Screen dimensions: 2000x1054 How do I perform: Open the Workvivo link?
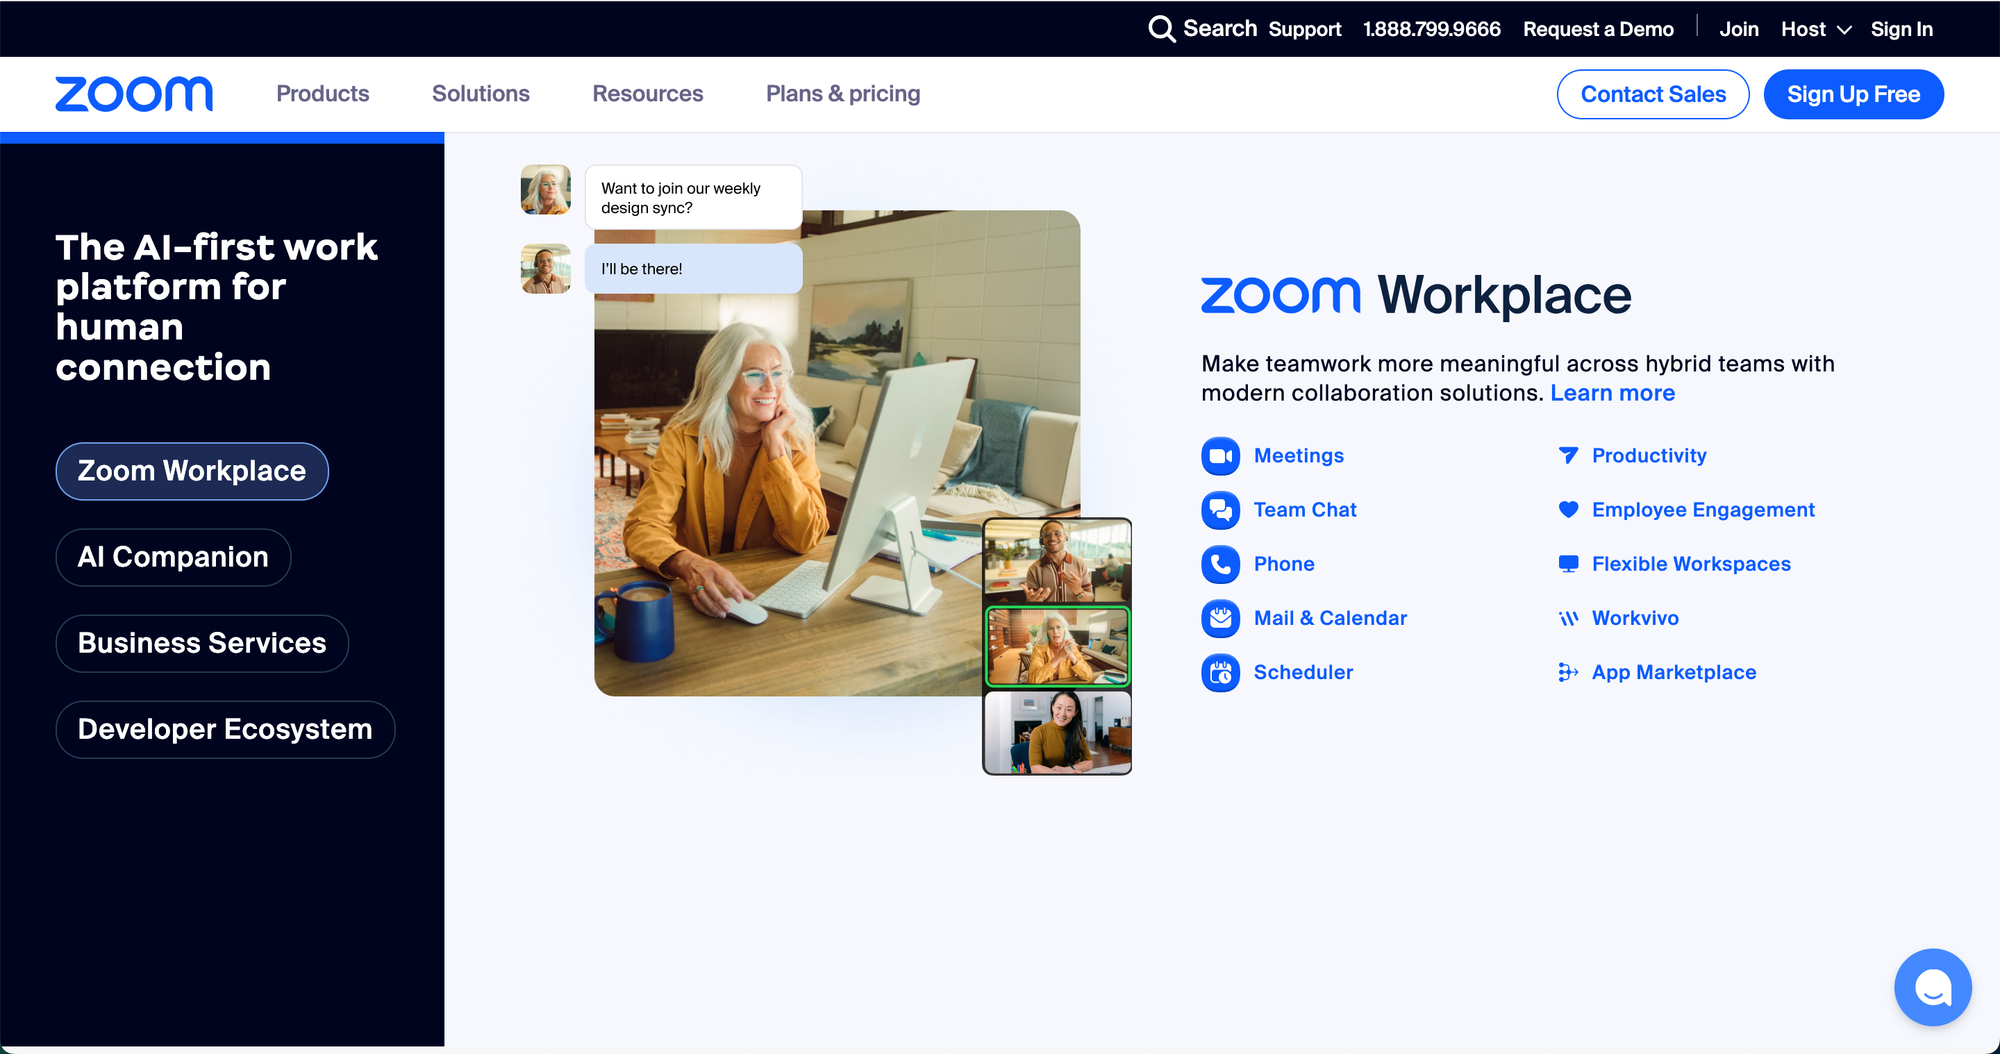[1635, 618]
